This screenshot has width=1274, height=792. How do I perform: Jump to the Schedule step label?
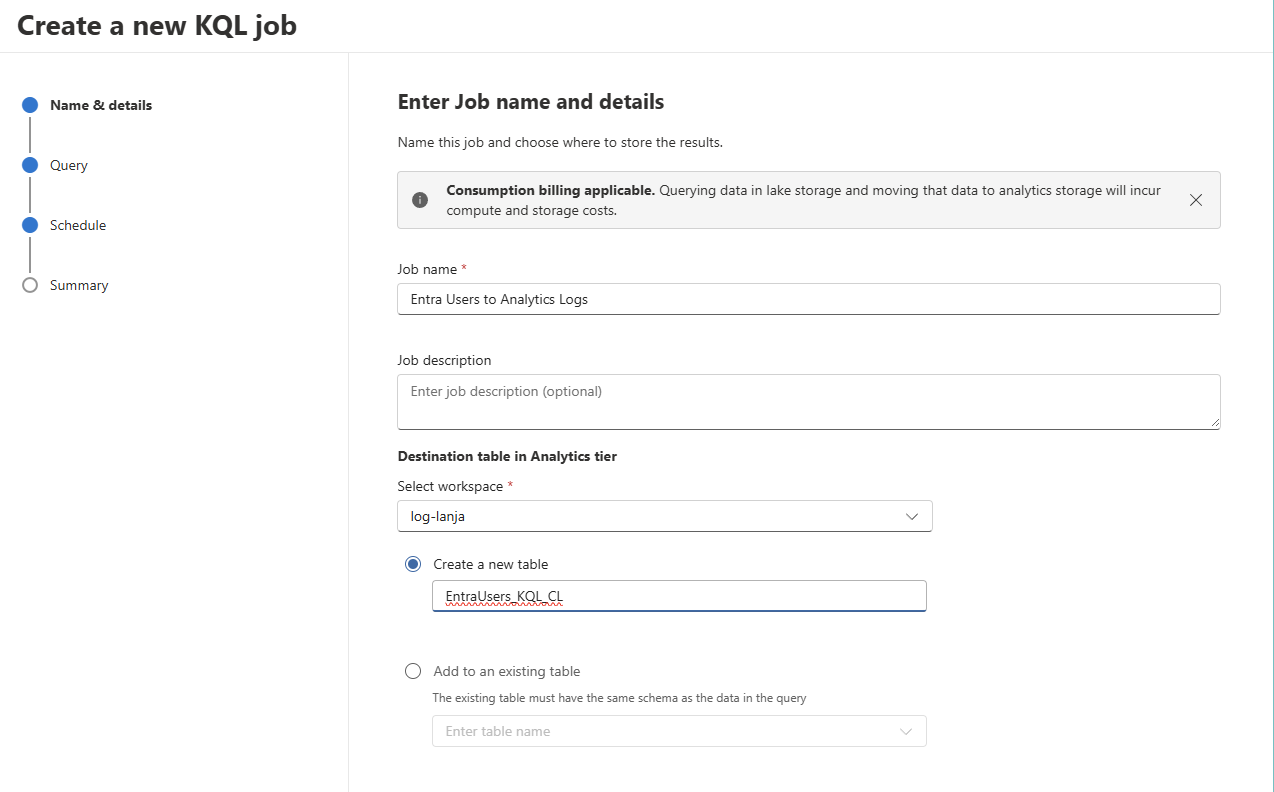(78, 225)
